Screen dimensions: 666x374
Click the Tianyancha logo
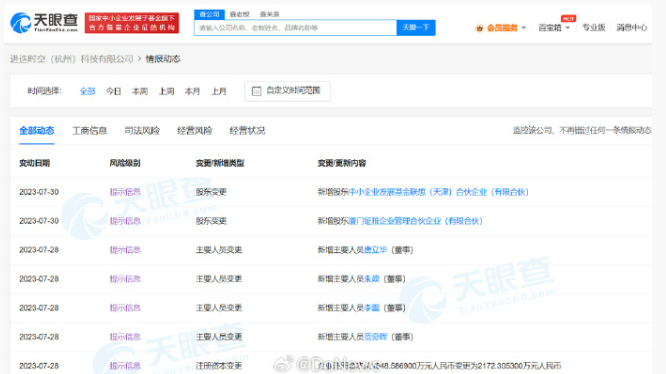coord(44,22)
